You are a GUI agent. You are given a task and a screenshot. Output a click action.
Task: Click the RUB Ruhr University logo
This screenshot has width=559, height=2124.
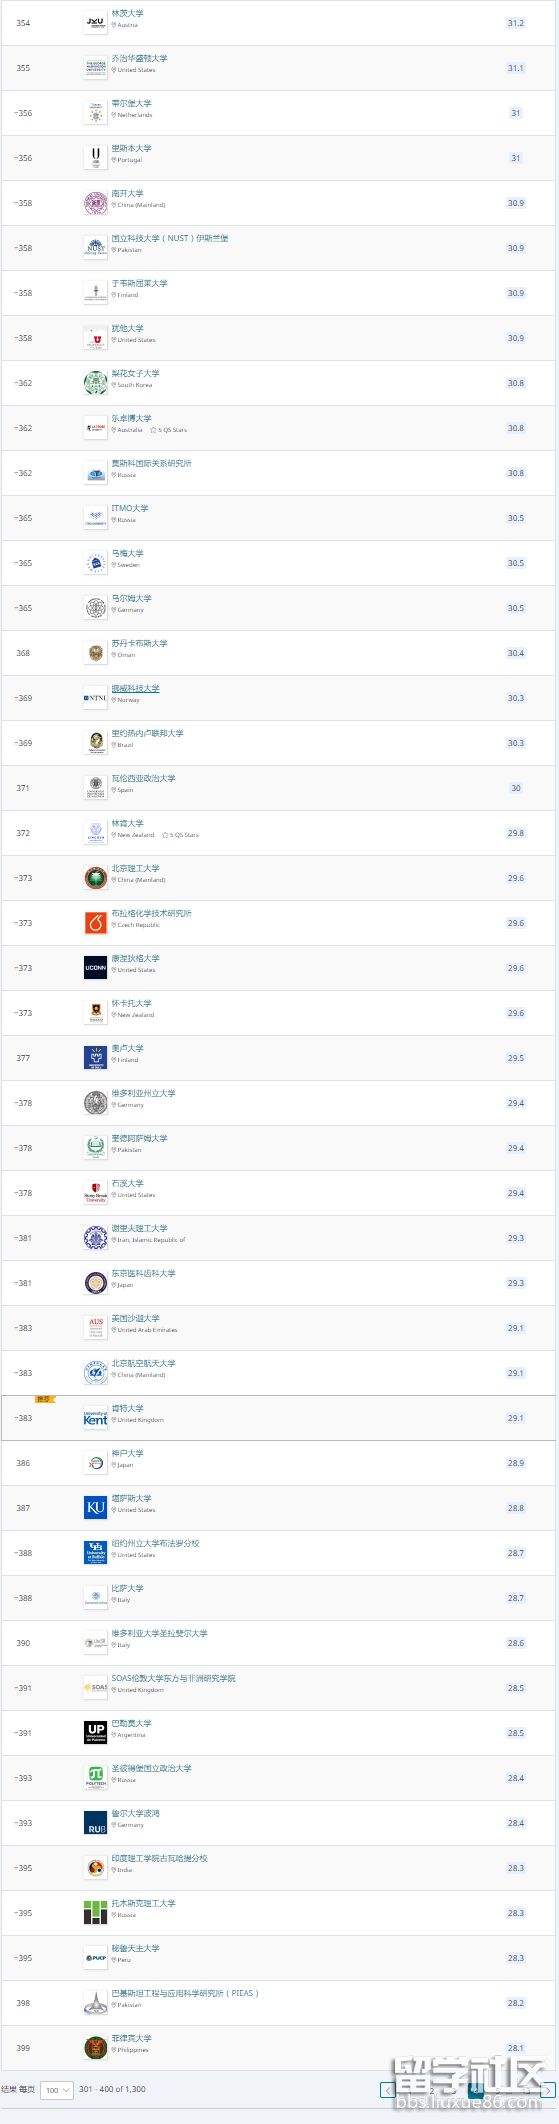click(95, 1822)
